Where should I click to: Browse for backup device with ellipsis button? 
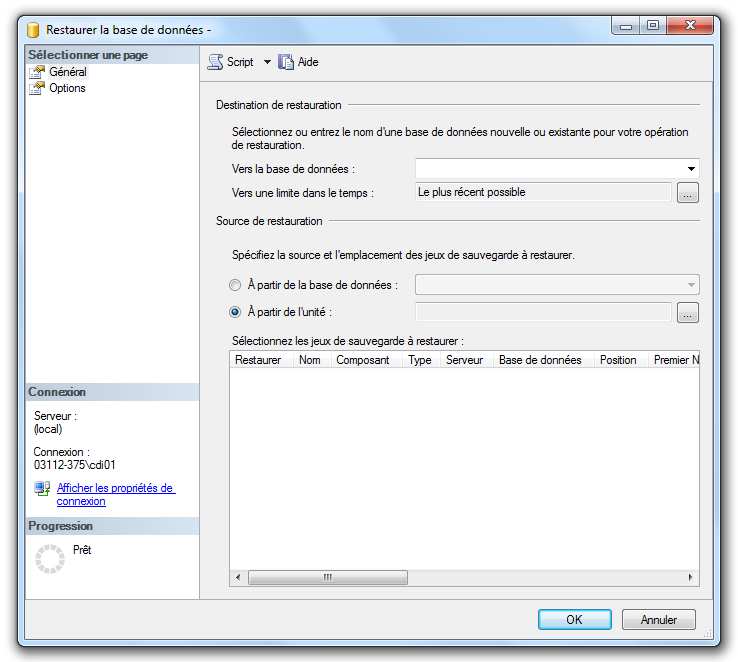point(687,313)
